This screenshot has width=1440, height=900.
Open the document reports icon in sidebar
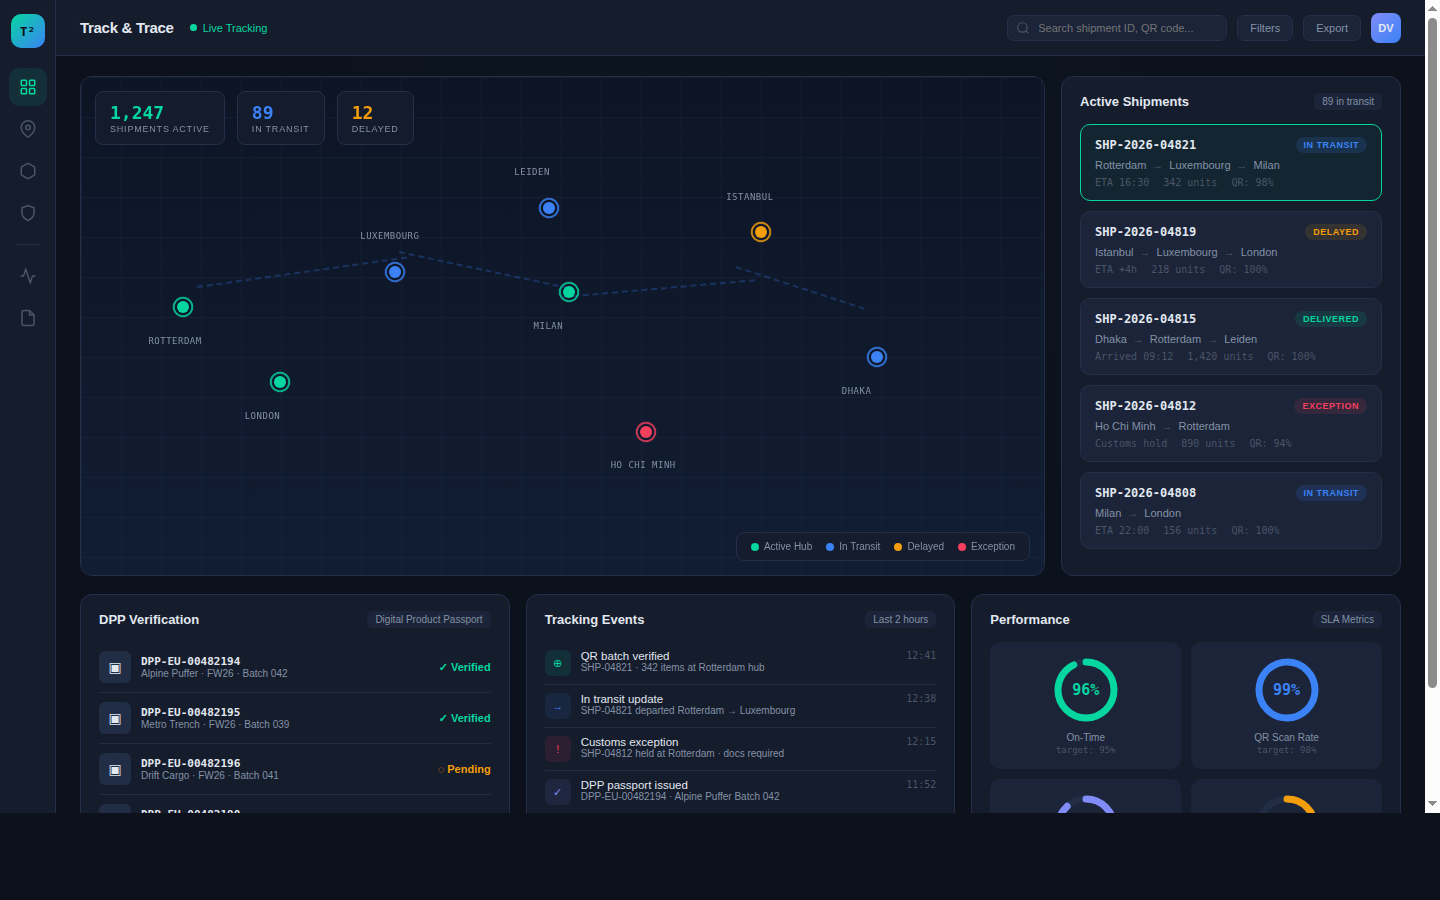[x=28, y=318]
